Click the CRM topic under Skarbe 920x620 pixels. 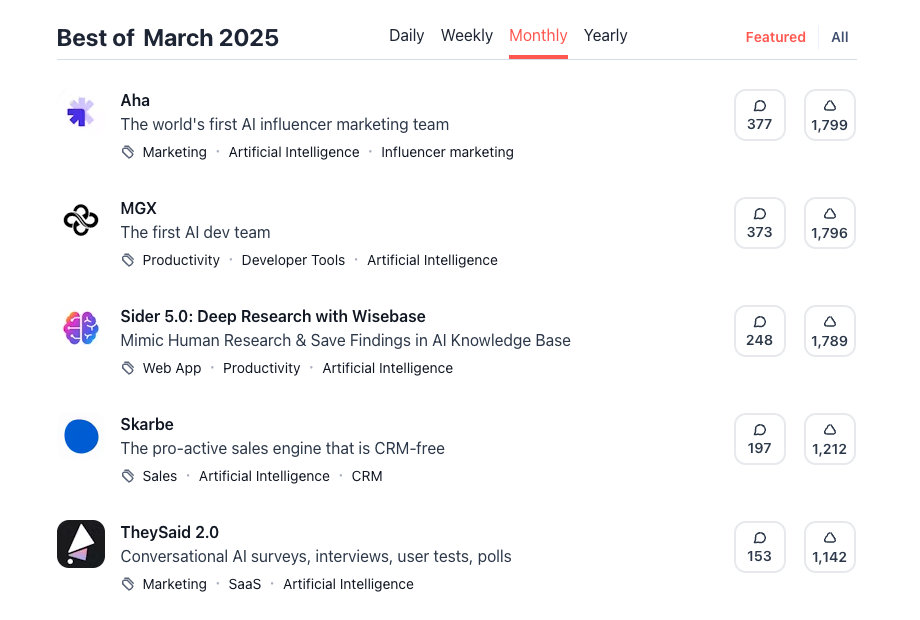pos(367,477)
